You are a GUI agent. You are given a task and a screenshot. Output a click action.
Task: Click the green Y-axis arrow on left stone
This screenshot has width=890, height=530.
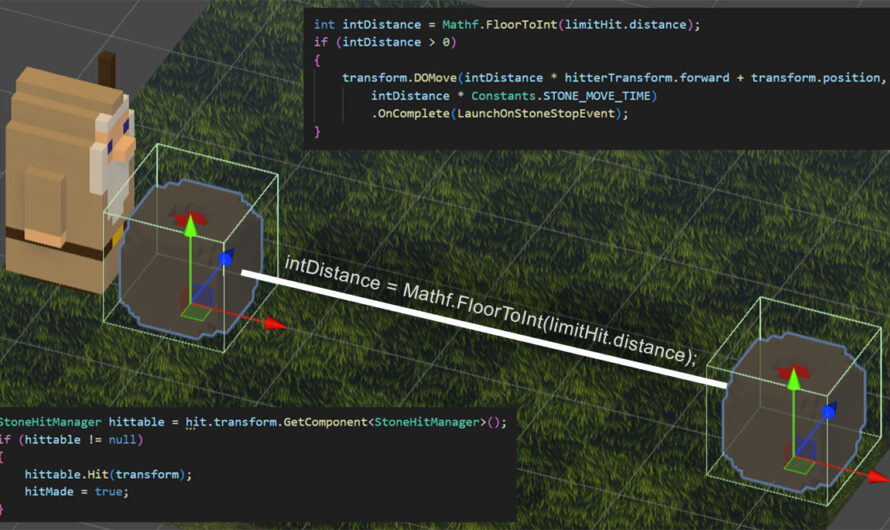(x=191, y=225)
